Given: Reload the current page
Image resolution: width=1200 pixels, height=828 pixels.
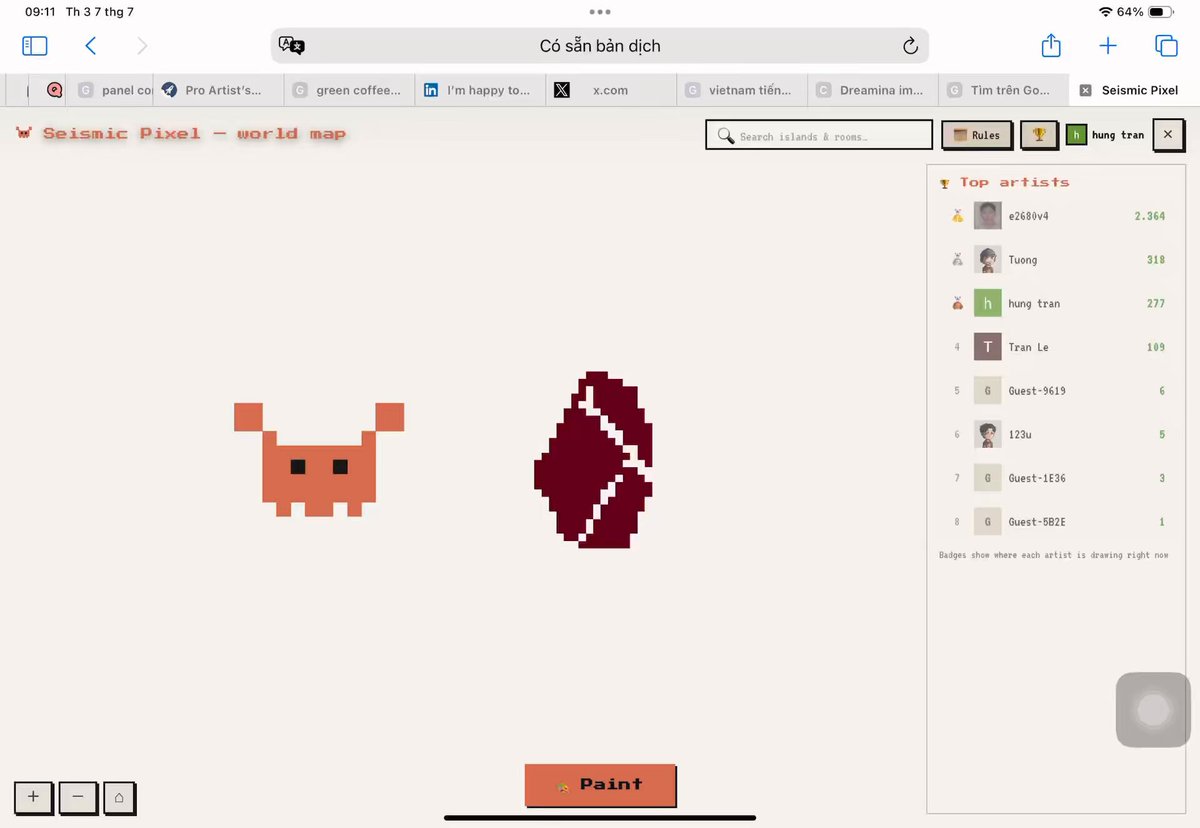Looking at the screenshot, I should tap(910, 46).
